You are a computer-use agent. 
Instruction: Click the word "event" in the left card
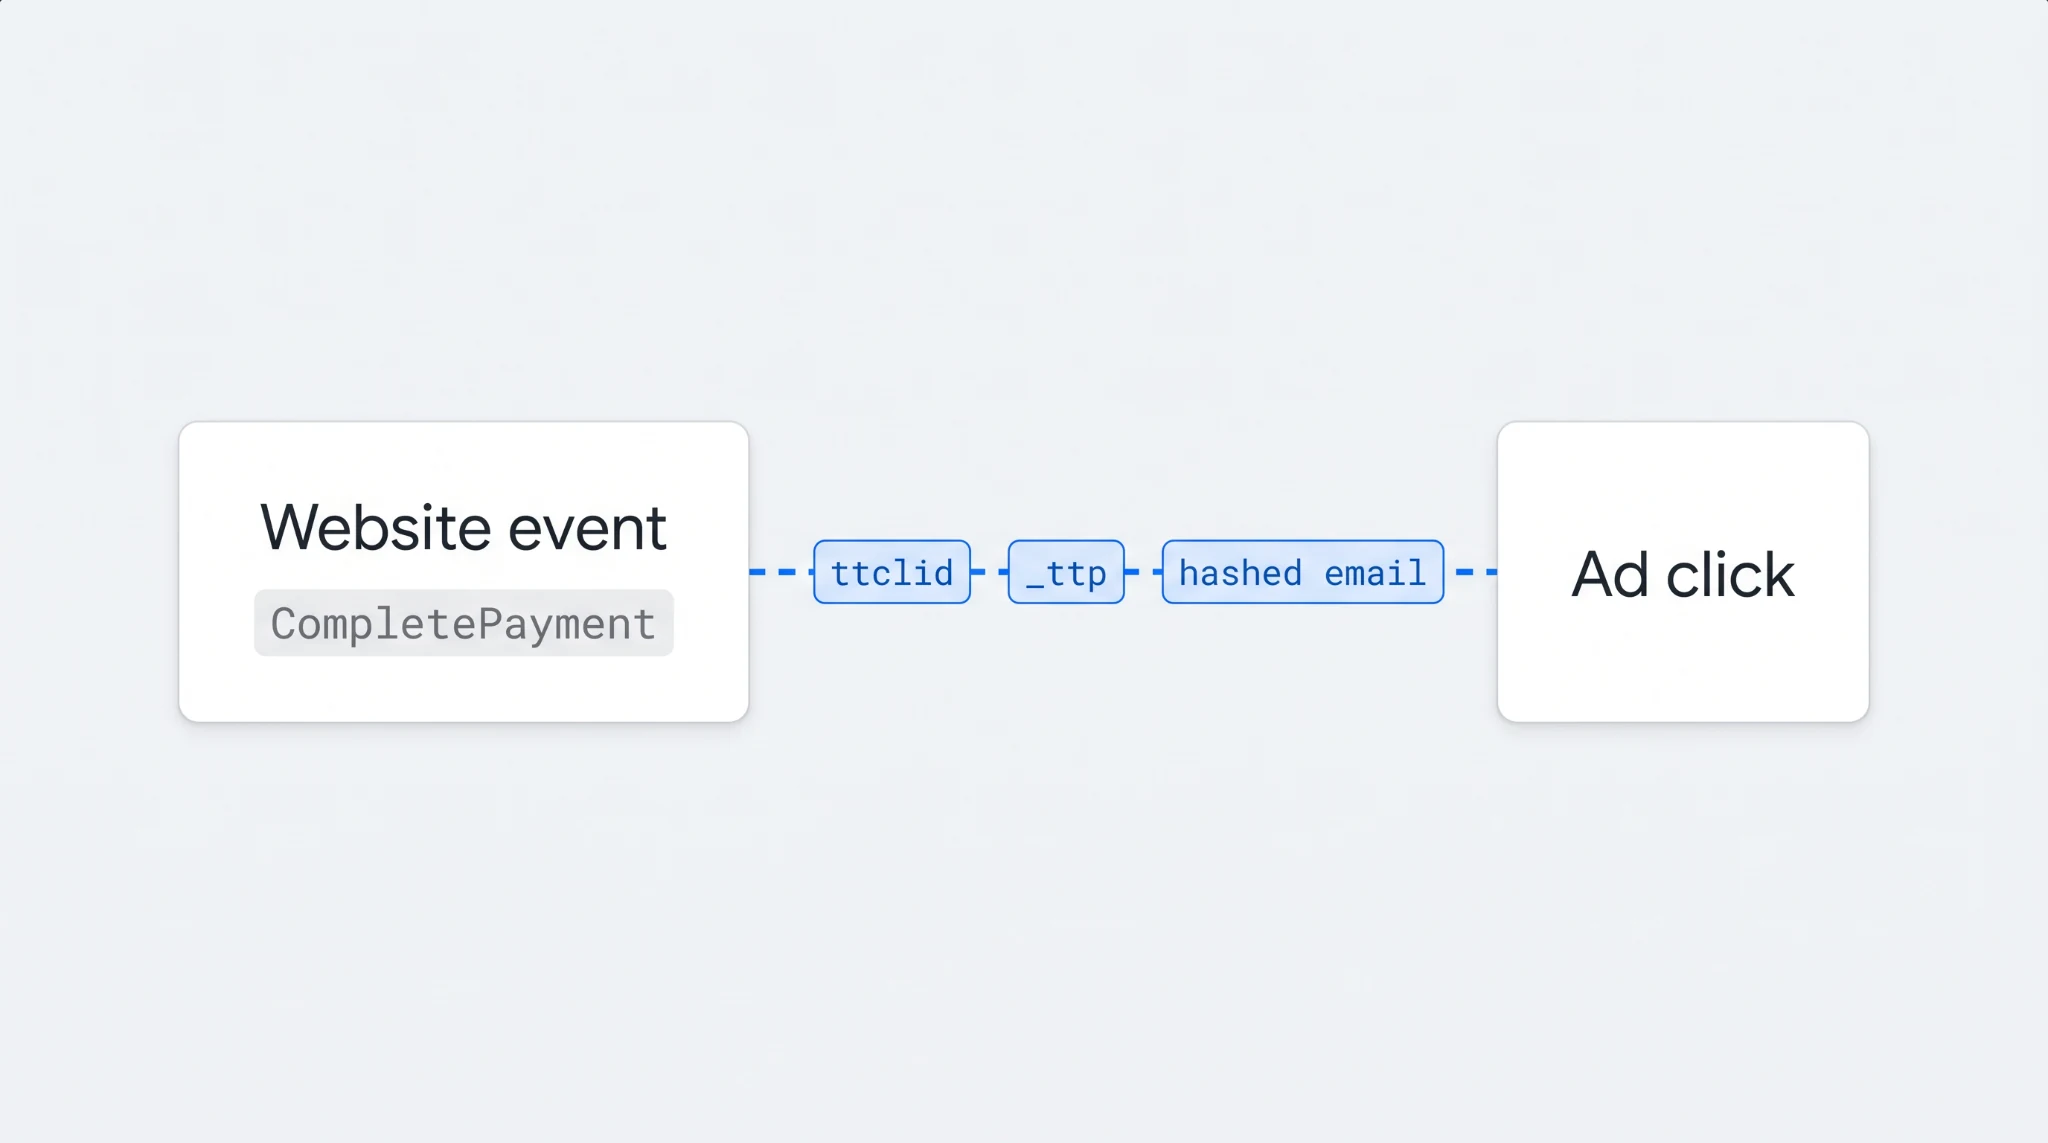coord(587,530)
